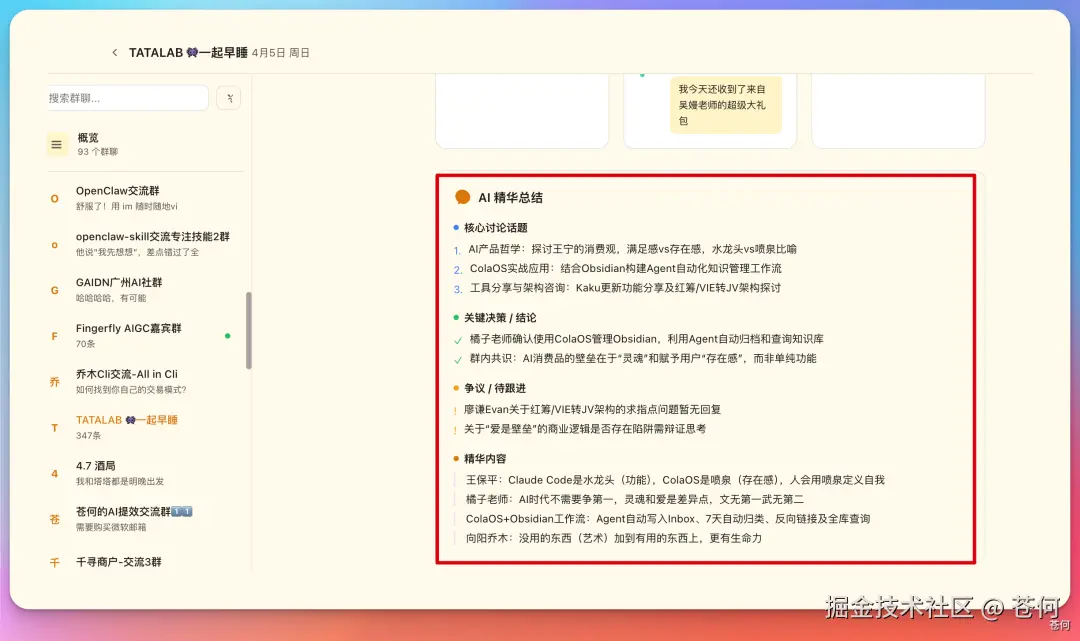Screen dimensions: 1080x641
Task: Click the hamburger icon beside 概览
Action: (56, 143)
